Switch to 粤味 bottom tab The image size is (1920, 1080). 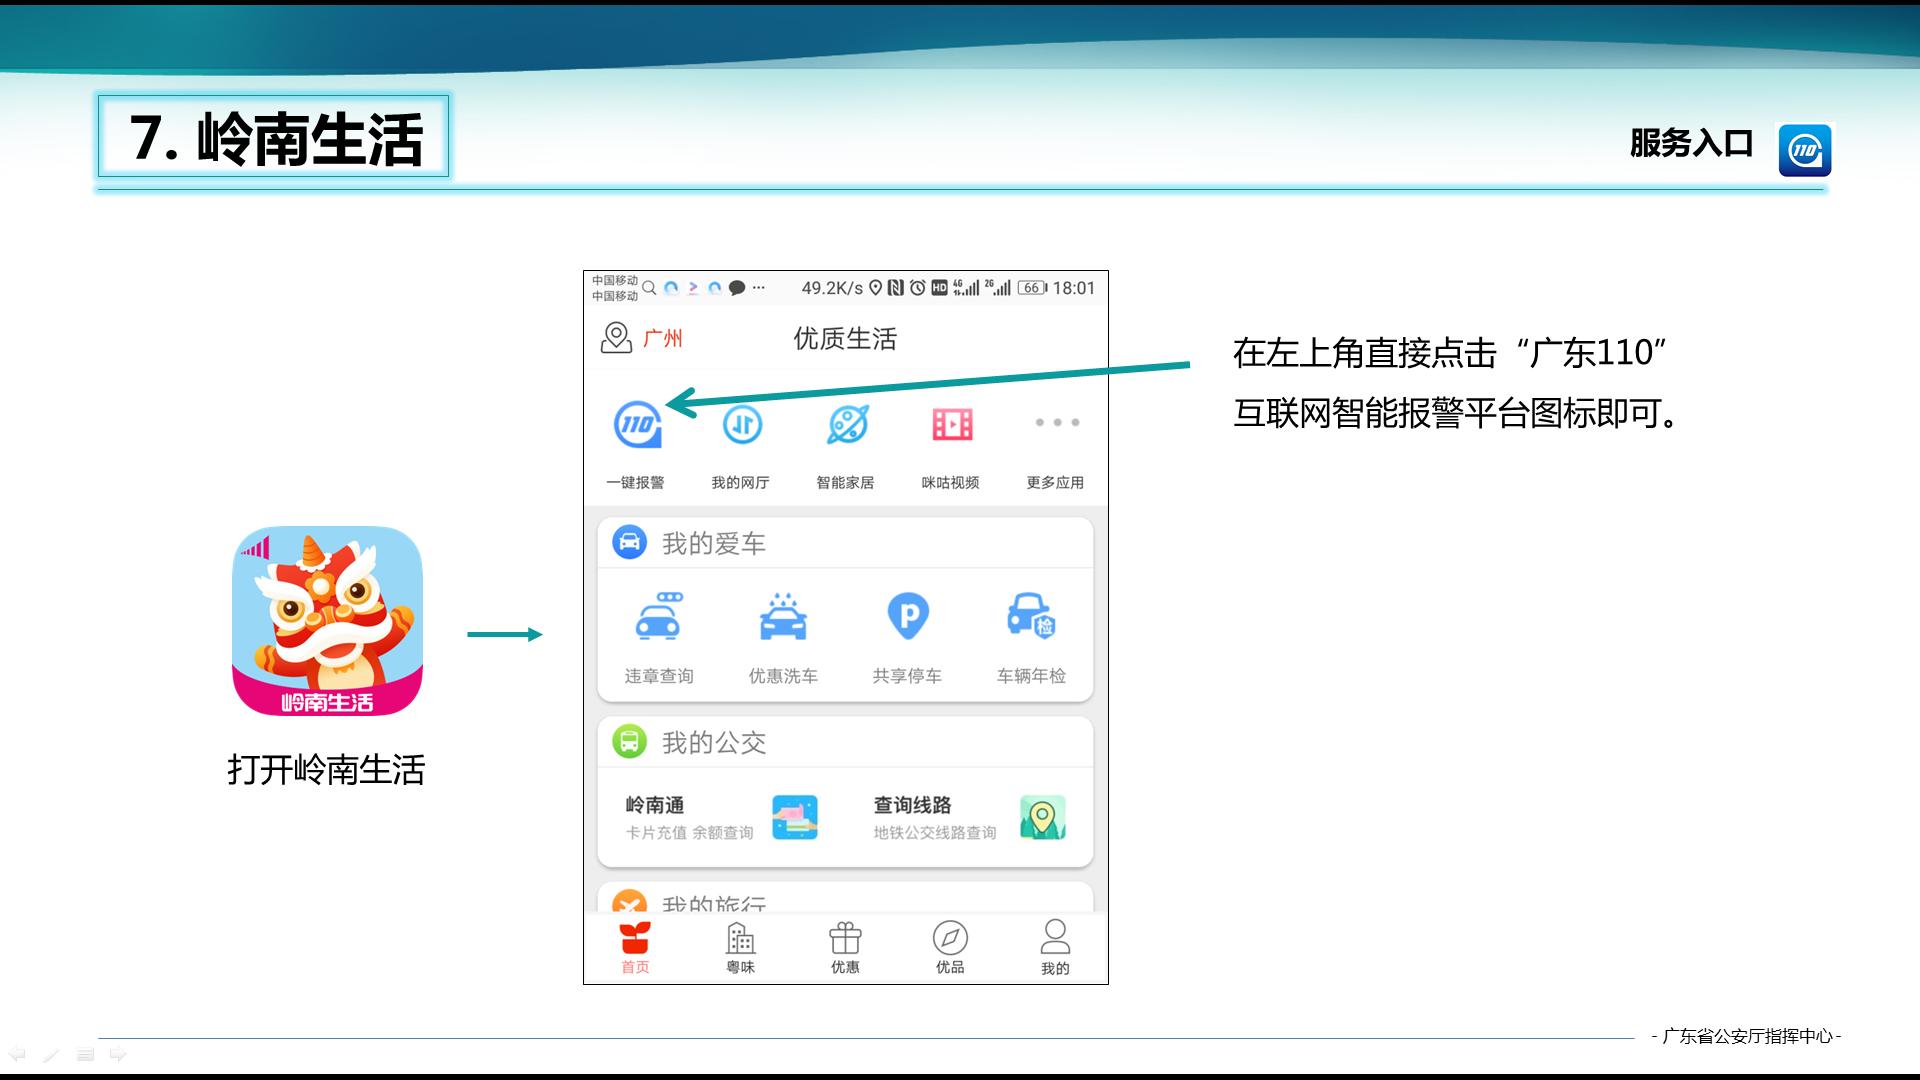click(741, 948)
